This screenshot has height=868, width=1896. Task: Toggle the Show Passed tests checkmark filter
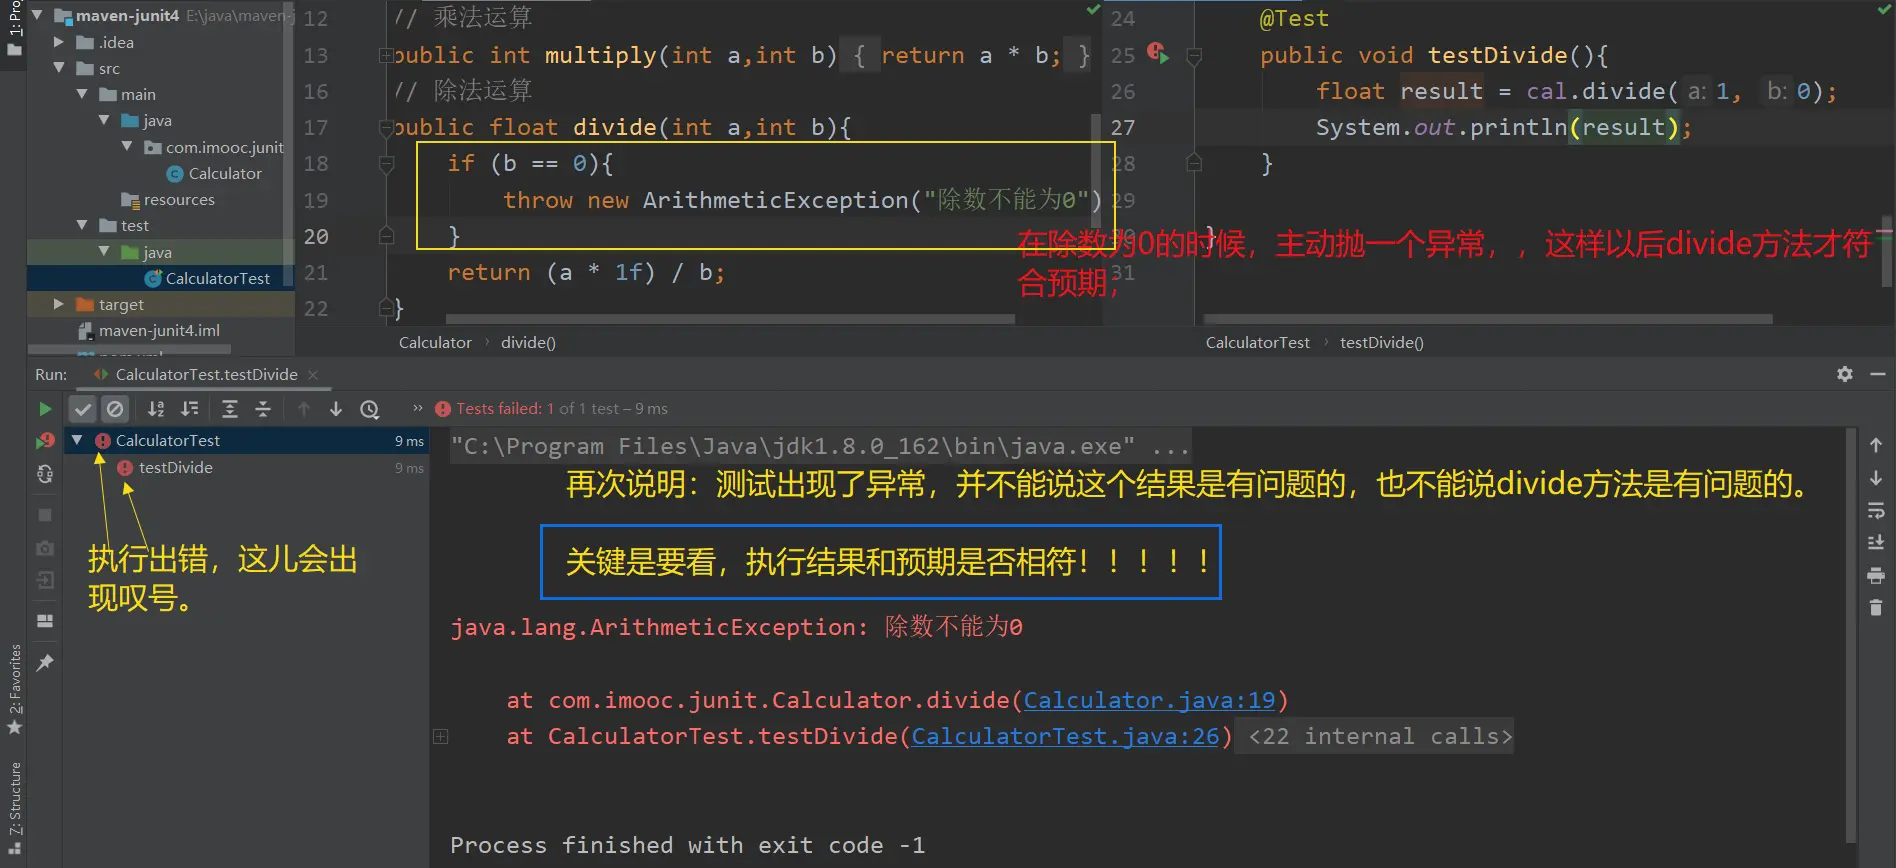coord(83,409)
